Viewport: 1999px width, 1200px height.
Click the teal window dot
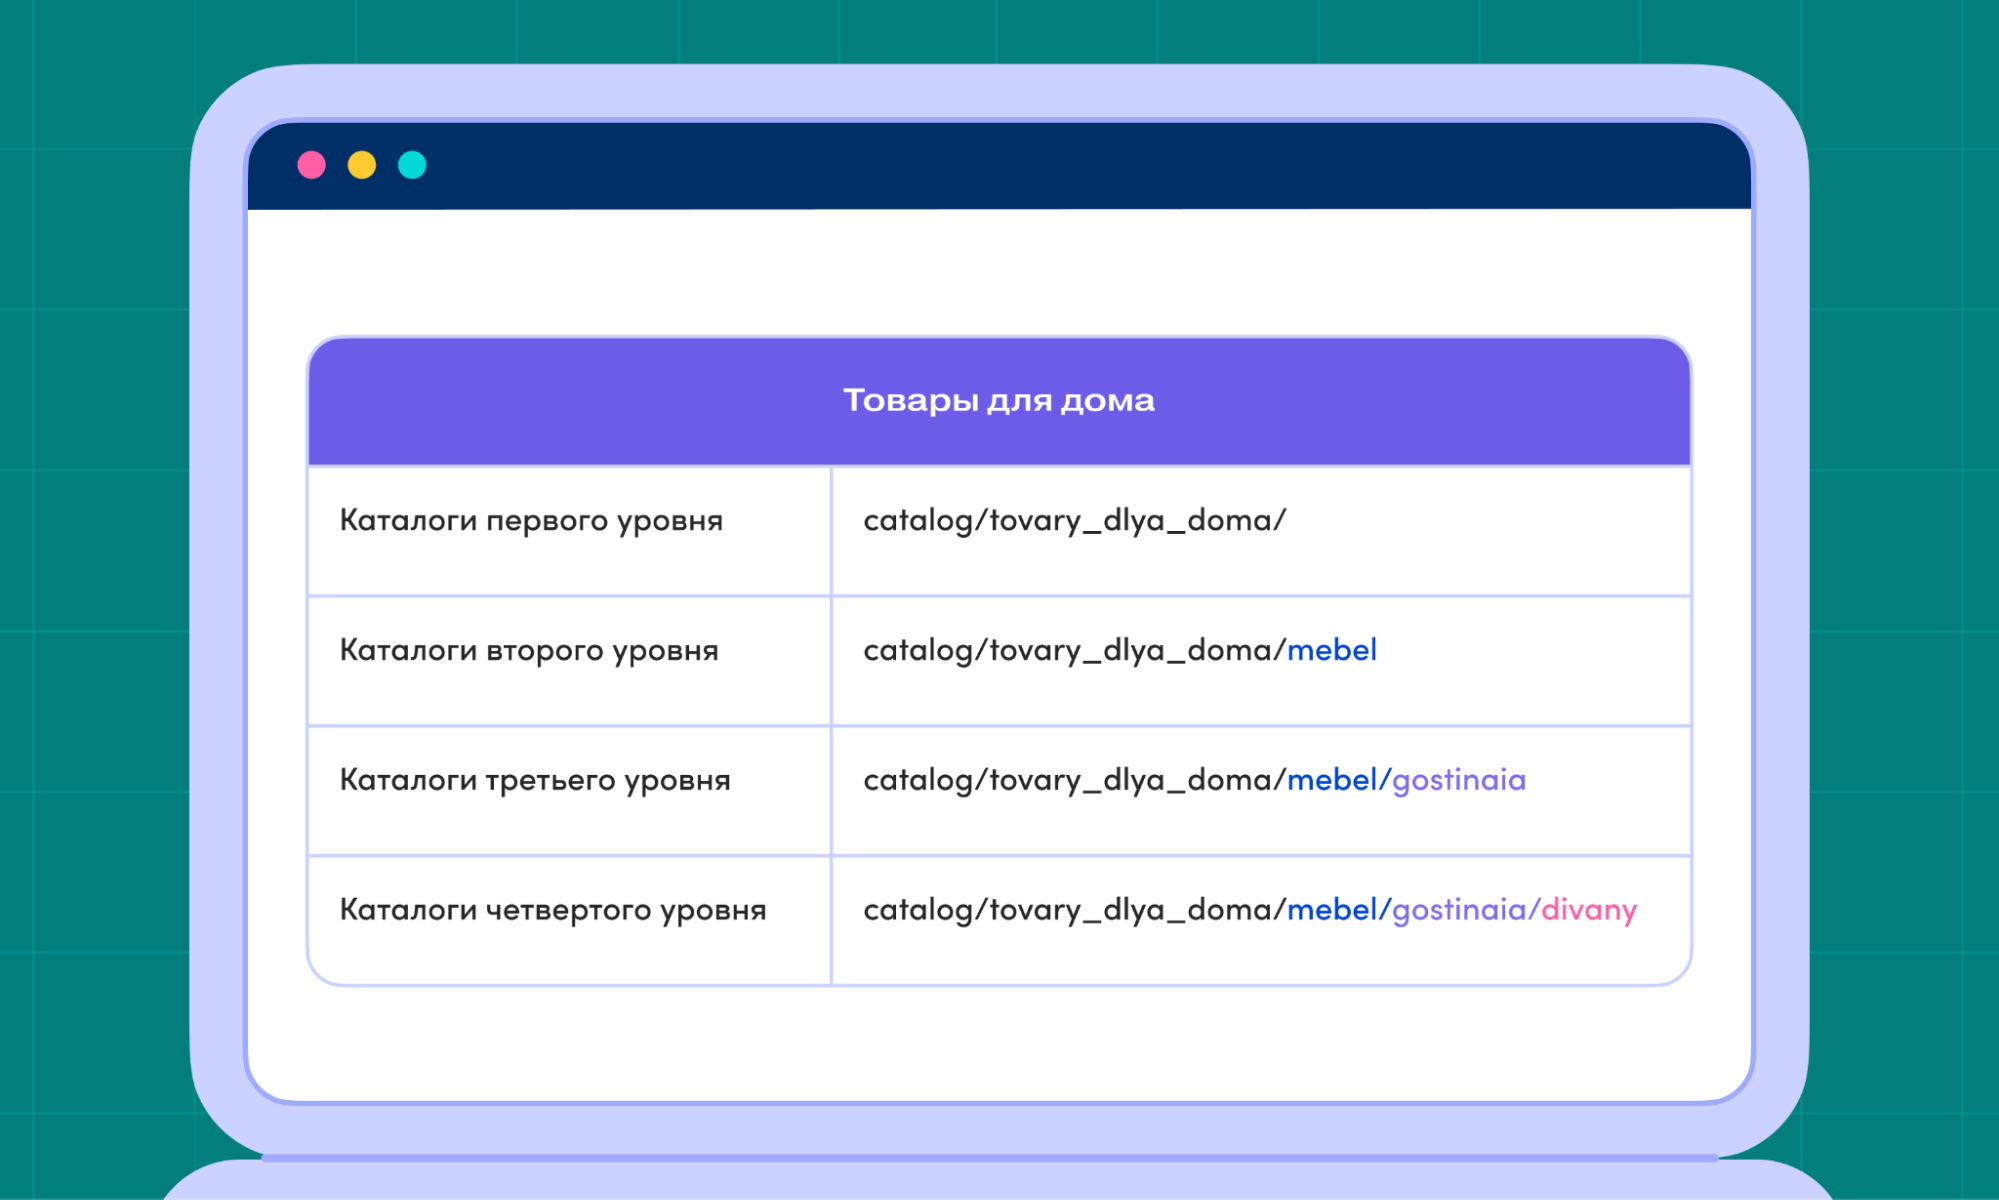[x=412, y=165]
